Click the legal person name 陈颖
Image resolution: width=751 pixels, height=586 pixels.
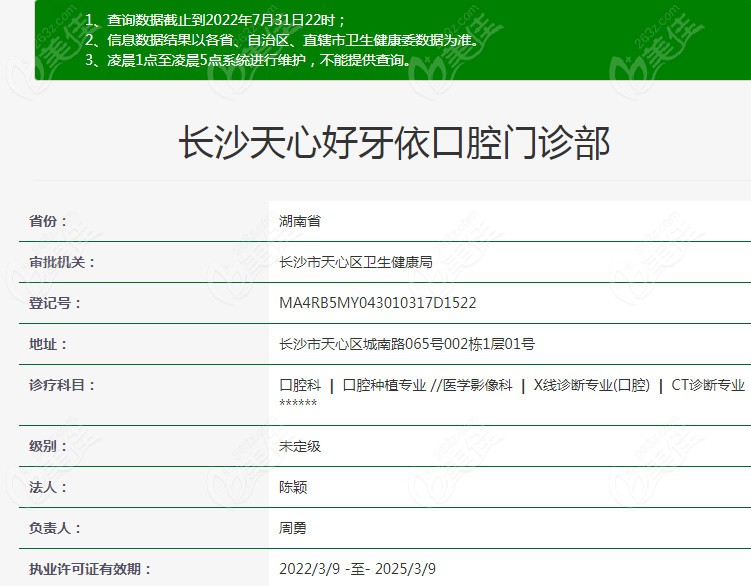click(x=293, y=487)
